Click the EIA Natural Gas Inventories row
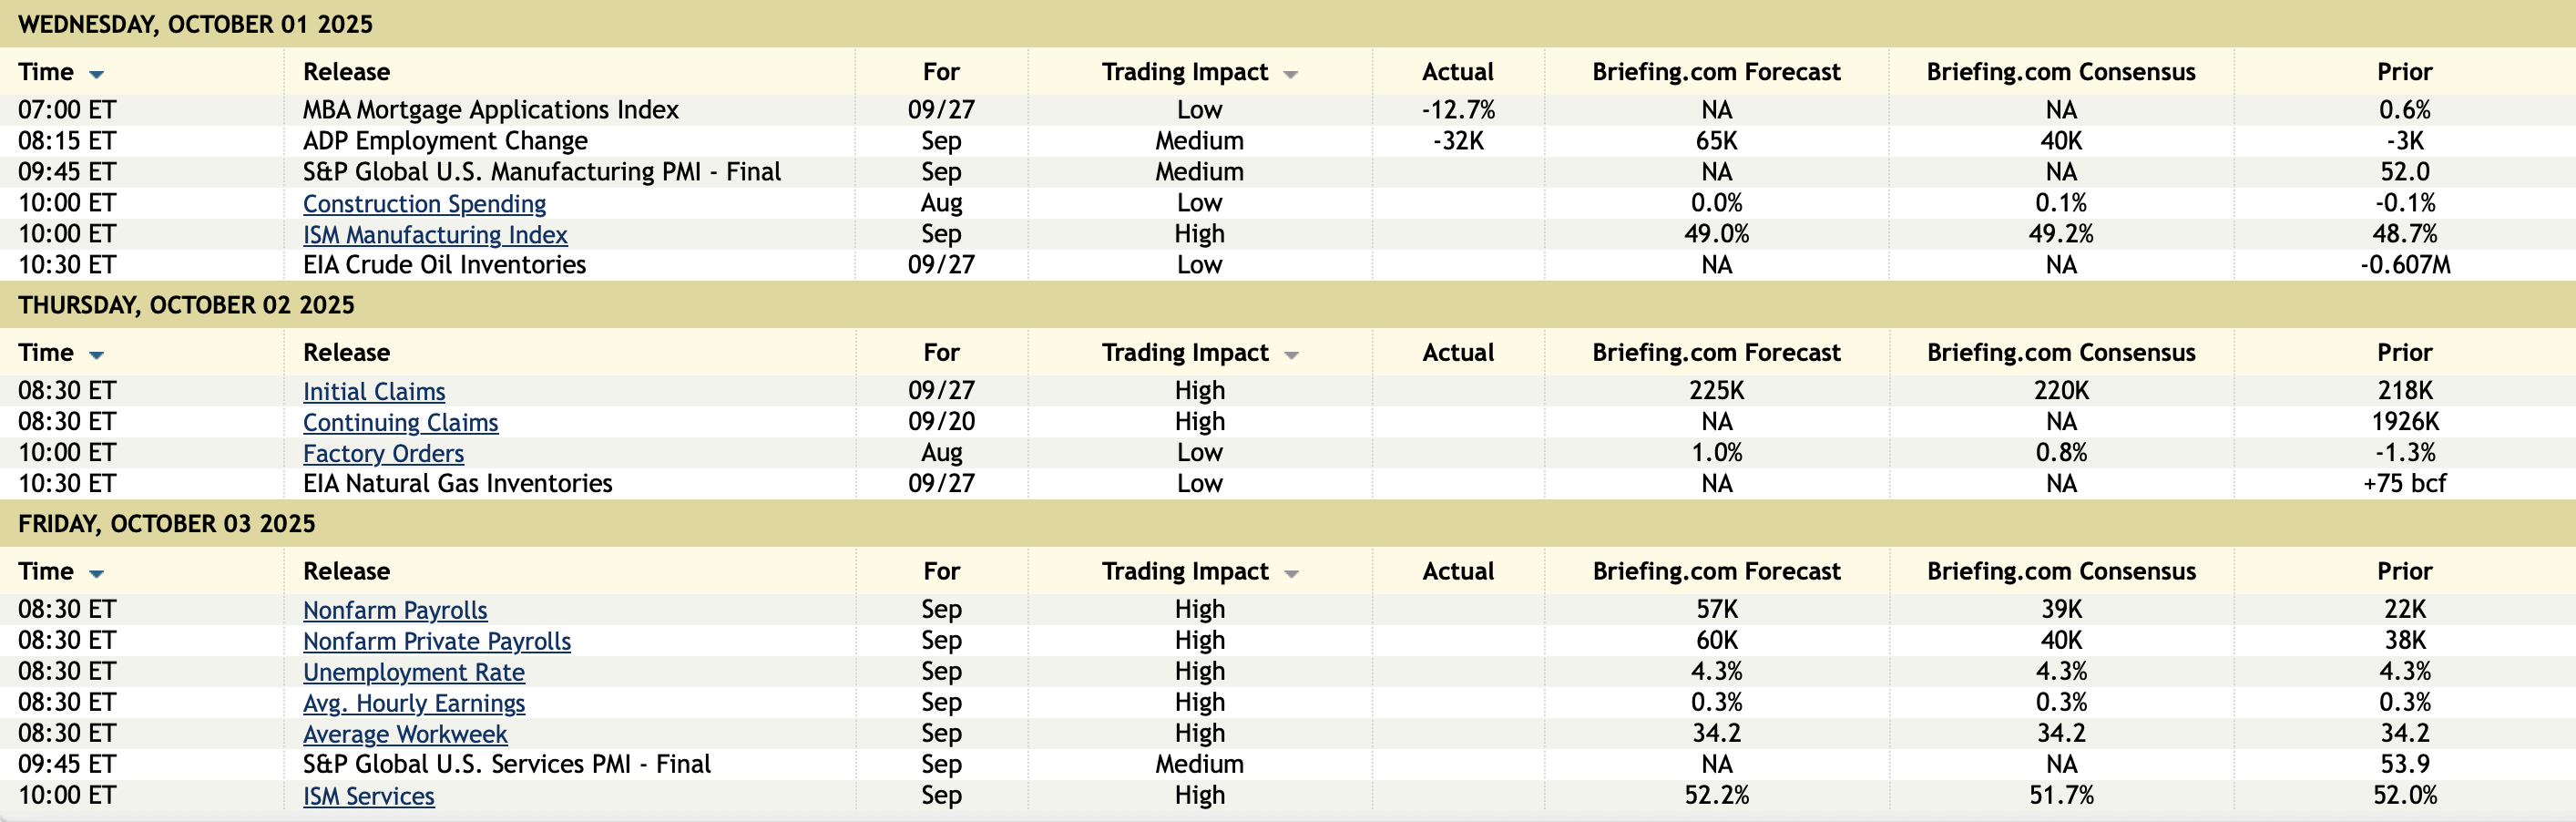Image resolution: width=2576 pixels, height=822 pixels. [457, 484]
